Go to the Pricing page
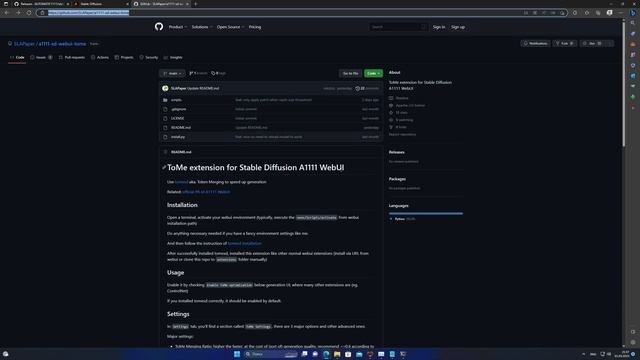This screenshot has width=640, height=360. (x=255, y=27)
